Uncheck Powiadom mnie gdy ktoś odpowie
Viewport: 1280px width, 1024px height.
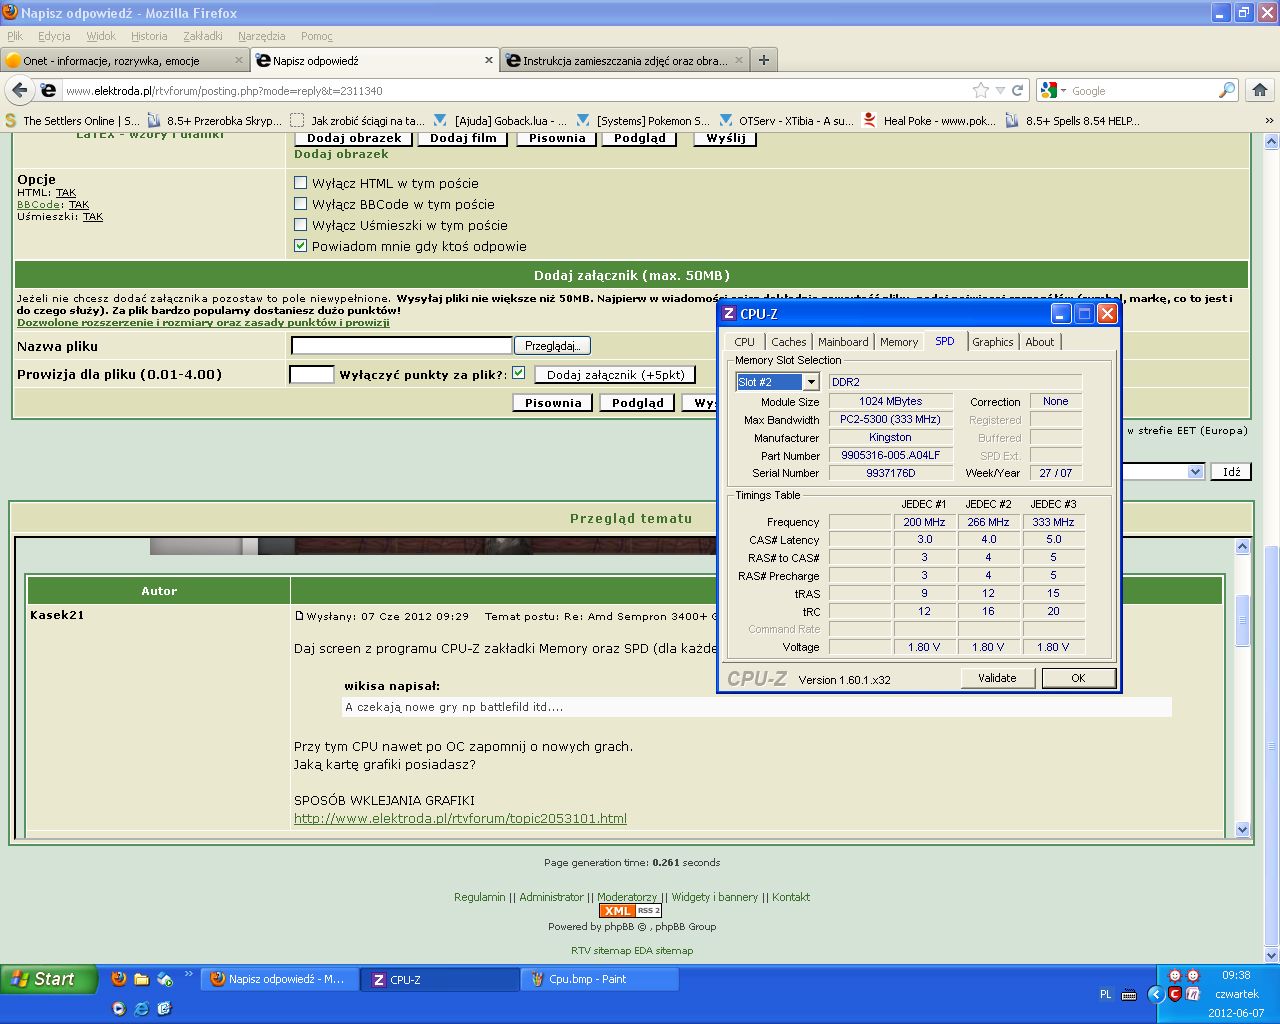tap(300, 246)
